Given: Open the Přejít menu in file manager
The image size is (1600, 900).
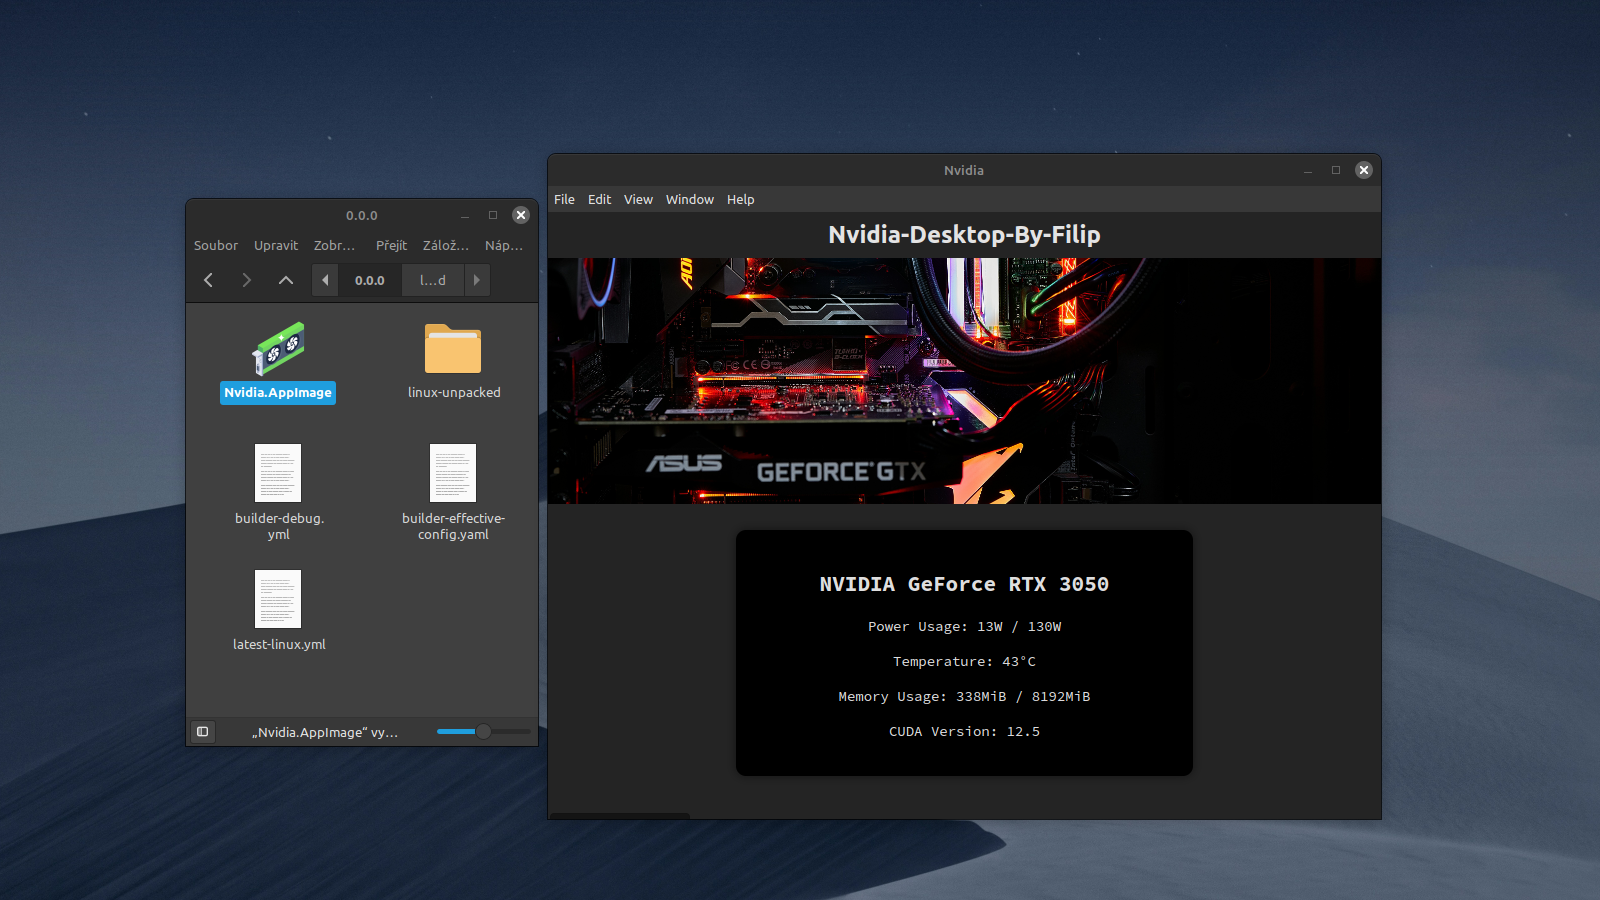Looking at the screenshot, I should [391, 245].
